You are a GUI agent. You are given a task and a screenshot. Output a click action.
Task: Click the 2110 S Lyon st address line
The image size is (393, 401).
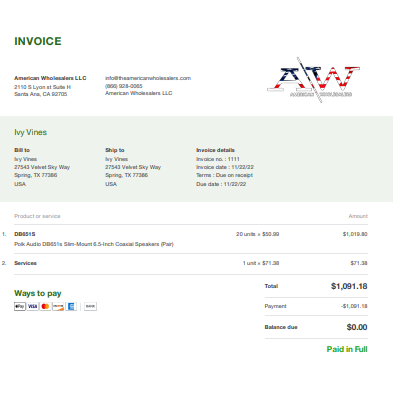coord(42,87)
